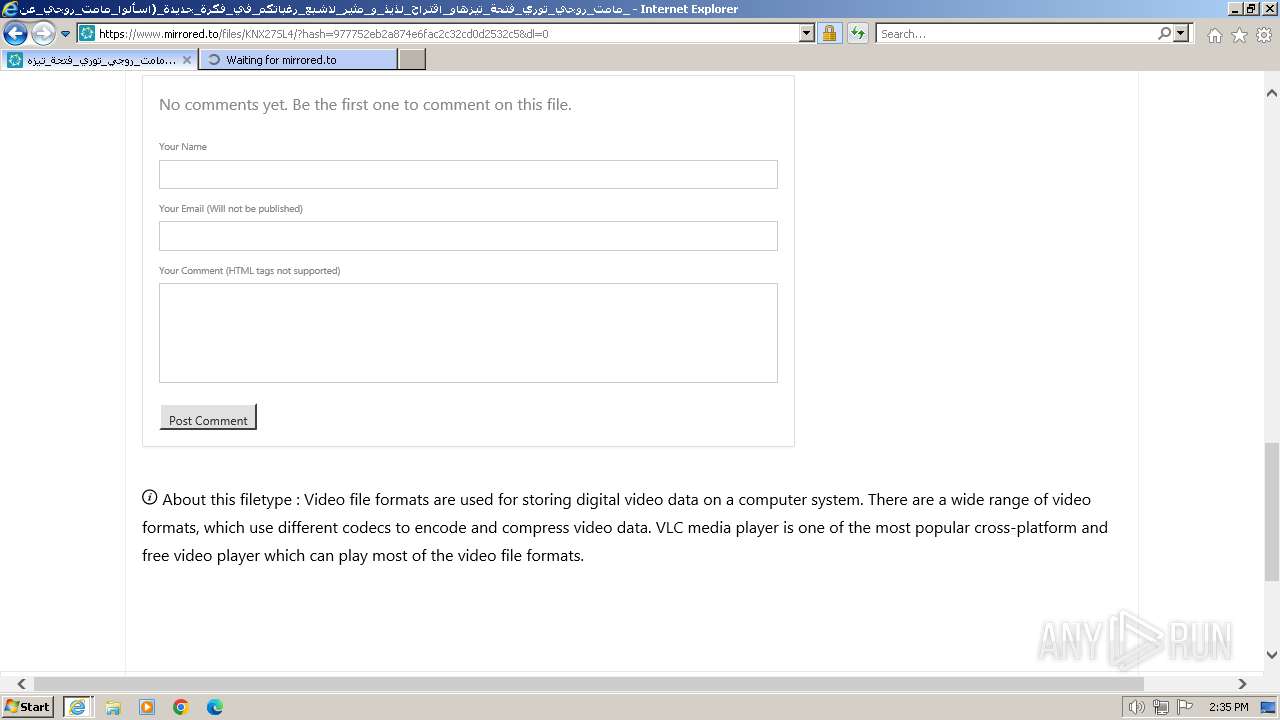Go to the Home page icon
1280x720 pixels.
point(1214,35)
